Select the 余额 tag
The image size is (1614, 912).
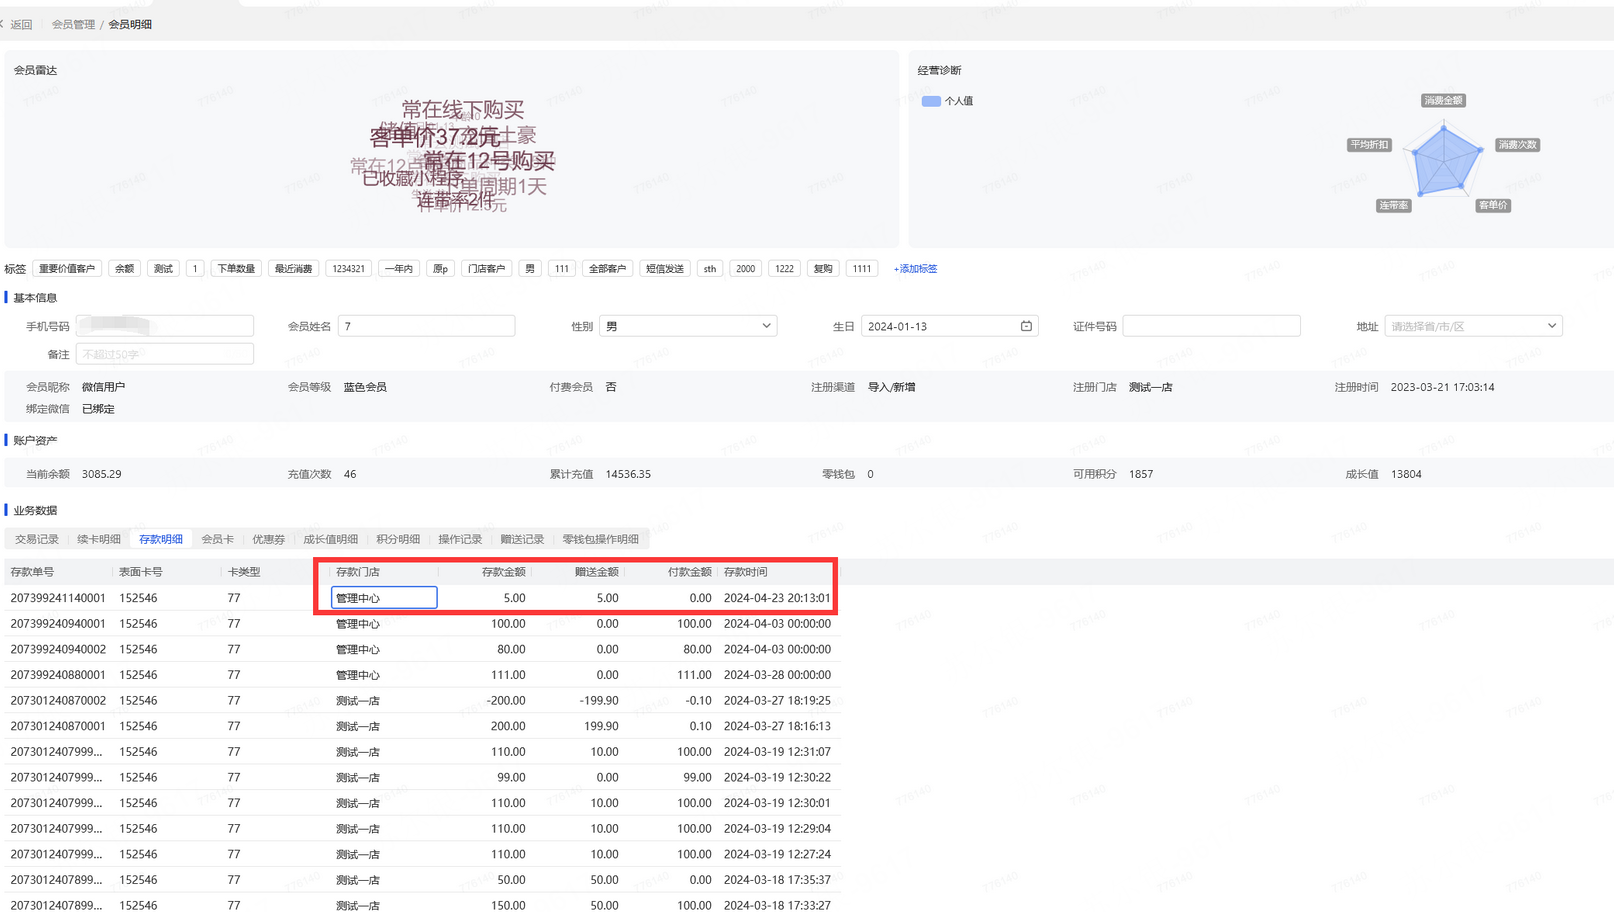tap(125, 269)
